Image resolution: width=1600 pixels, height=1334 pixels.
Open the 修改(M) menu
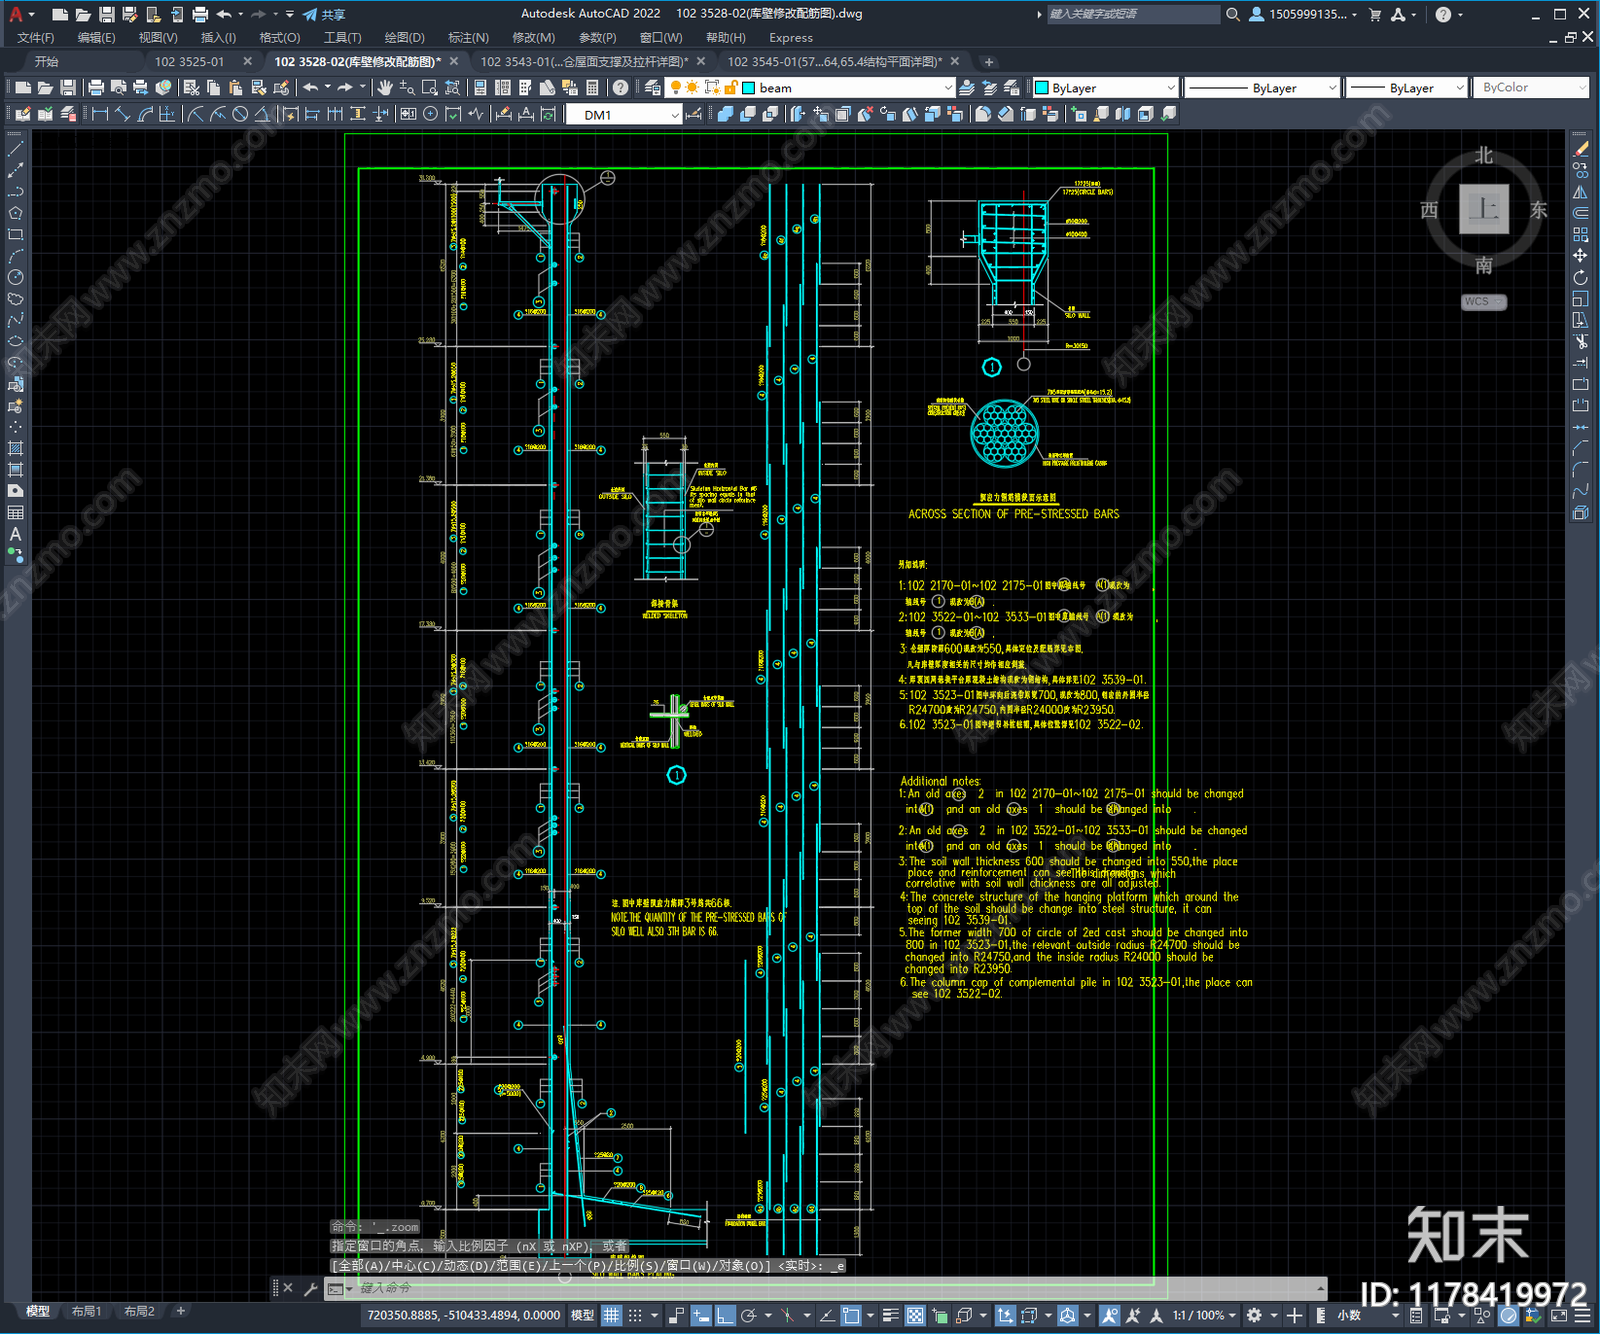click(x=533, y=38)
